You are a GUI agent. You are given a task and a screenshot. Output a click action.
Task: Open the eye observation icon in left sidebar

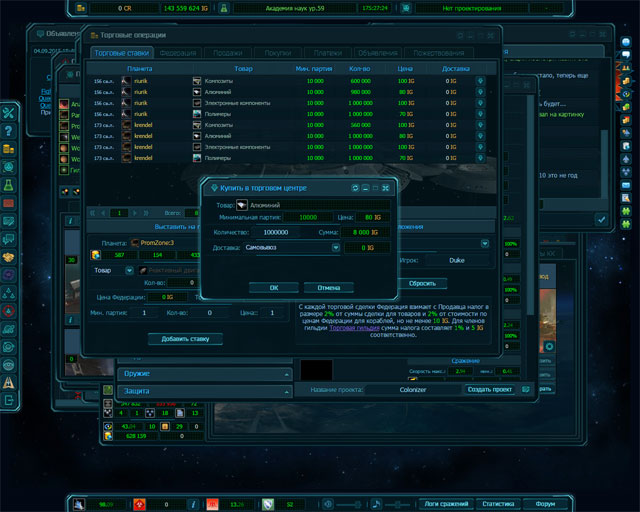click(9, 365)
